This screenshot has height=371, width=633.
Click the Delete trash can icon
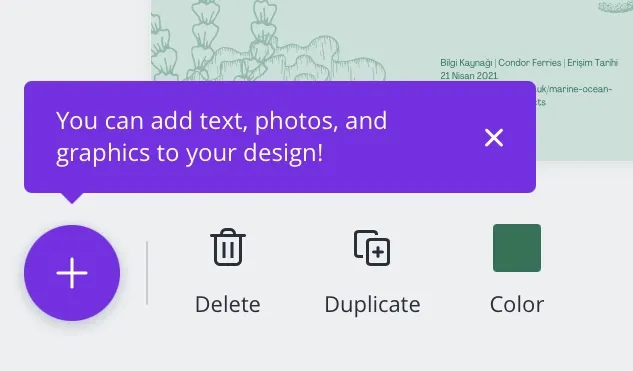(228, 247)
